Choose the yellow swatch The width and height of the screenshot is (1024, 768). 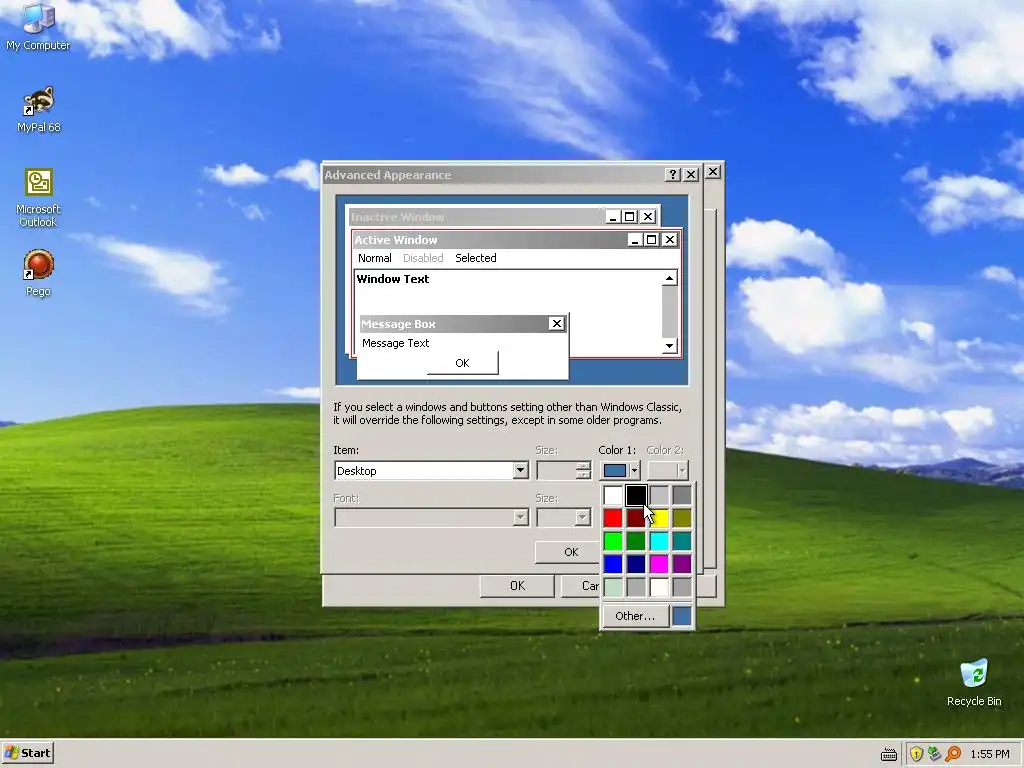pyautogui.click(x=658, y=518)
